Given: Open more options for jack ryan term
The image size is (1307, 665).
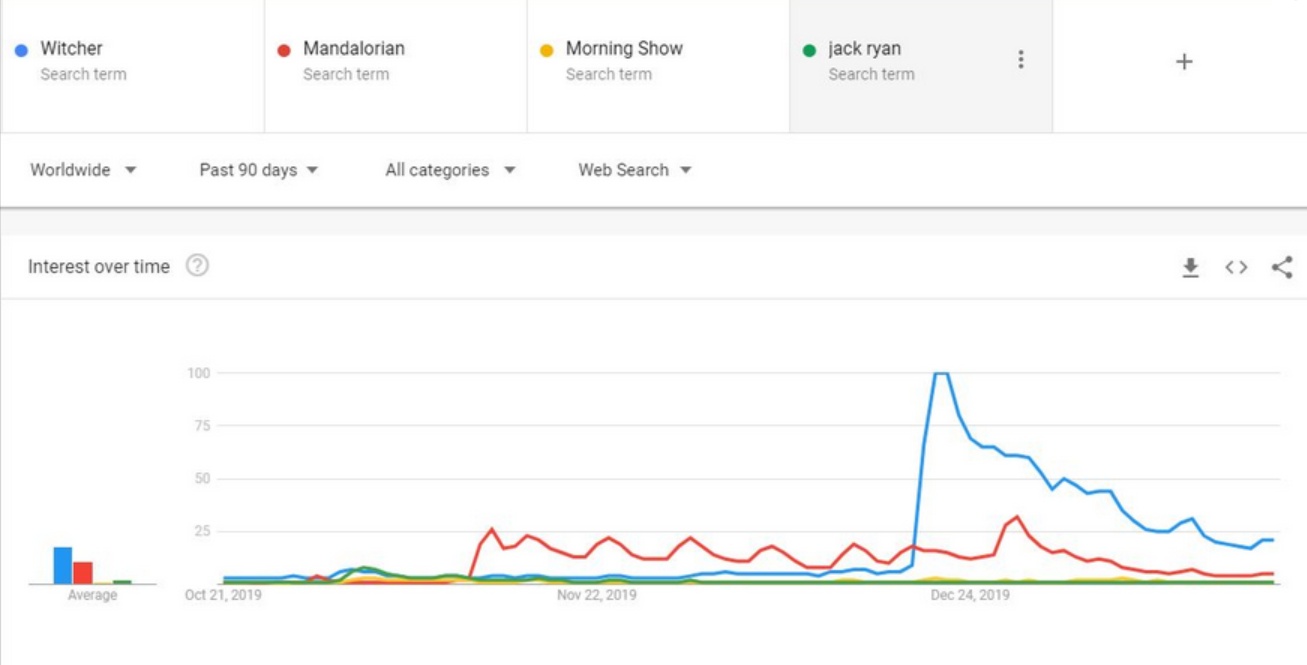Looking at the screenshot, I should pos(1020,60).
